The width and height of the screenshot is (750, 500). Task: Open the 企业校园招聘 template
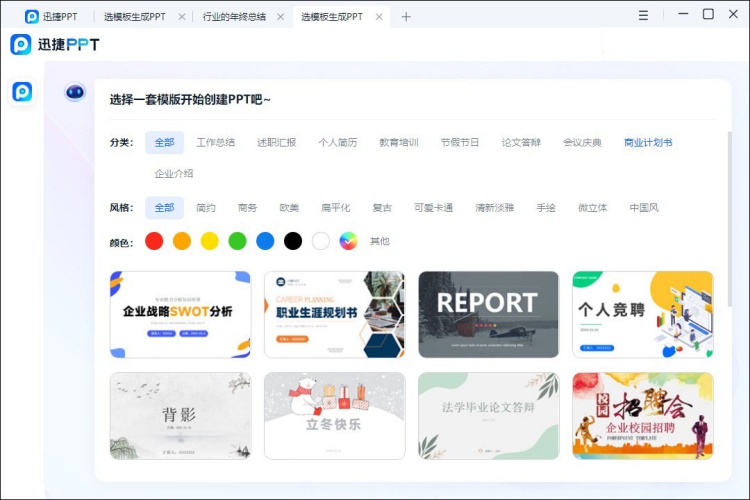click(643, 416)
